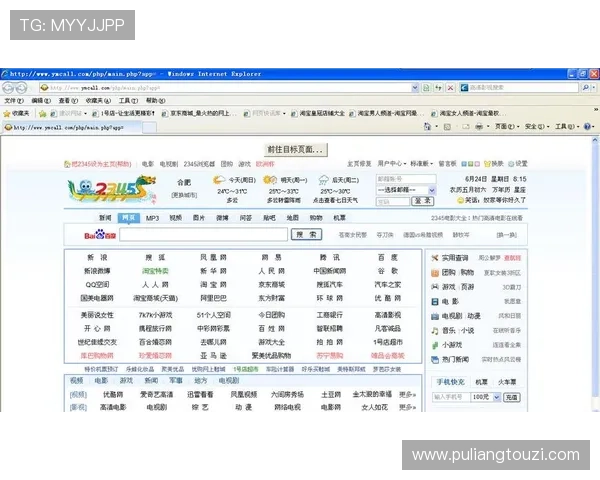Select the 火车票 tab
The image size is (600, 480).
point(507,382)
